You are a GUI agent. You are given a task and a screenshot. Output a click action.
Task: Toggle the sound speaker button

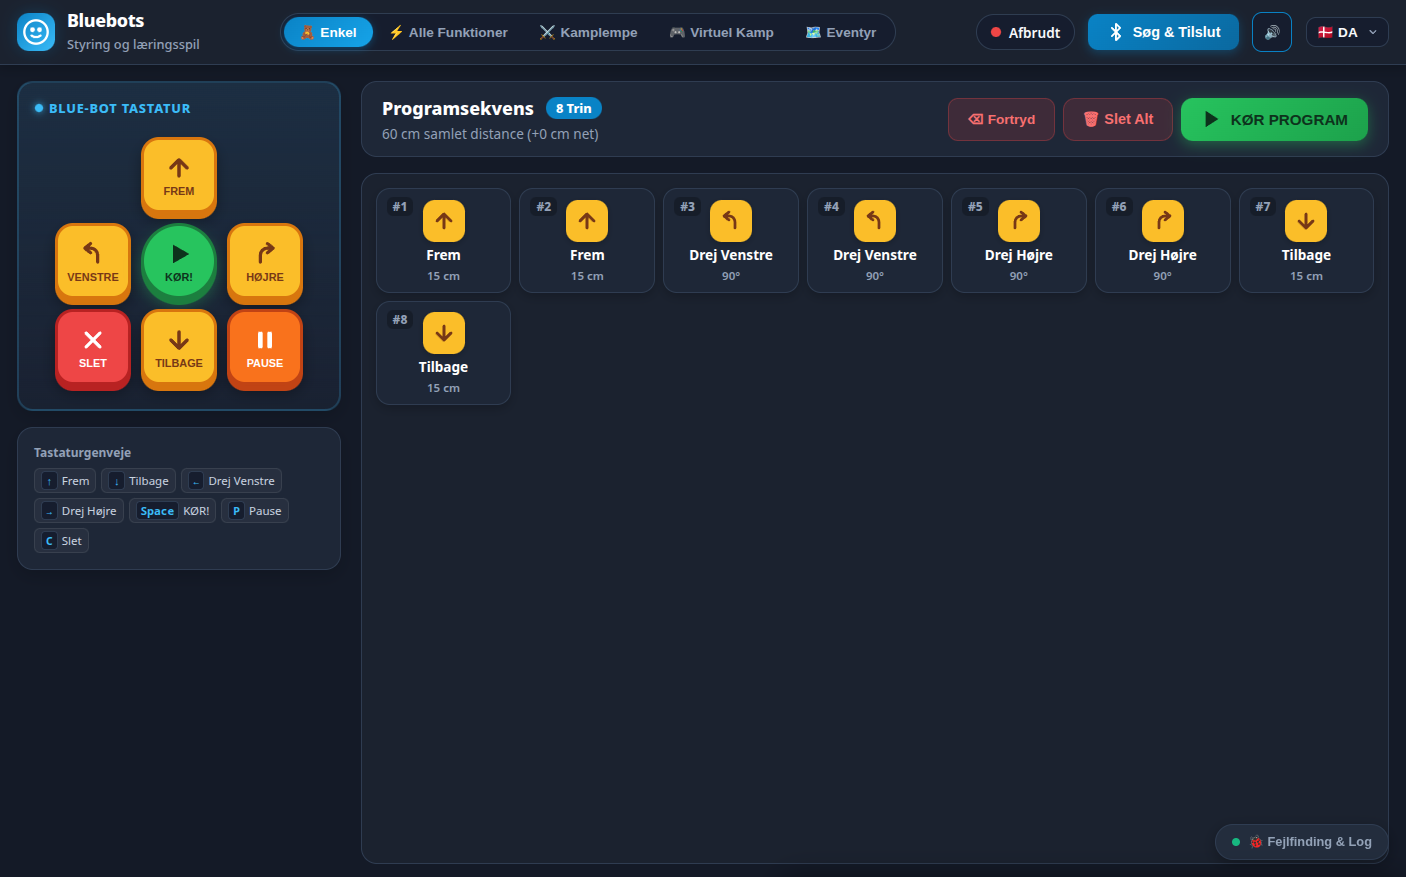click(1272, 32)
